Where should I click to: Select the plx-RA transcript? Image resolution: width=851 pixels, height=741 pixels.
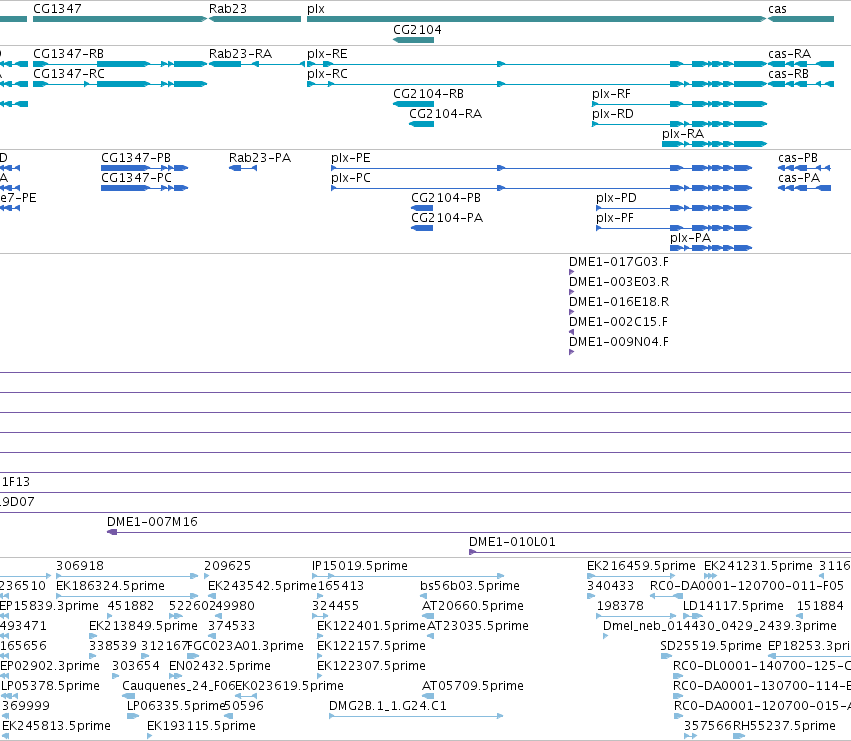click(714, 144)
